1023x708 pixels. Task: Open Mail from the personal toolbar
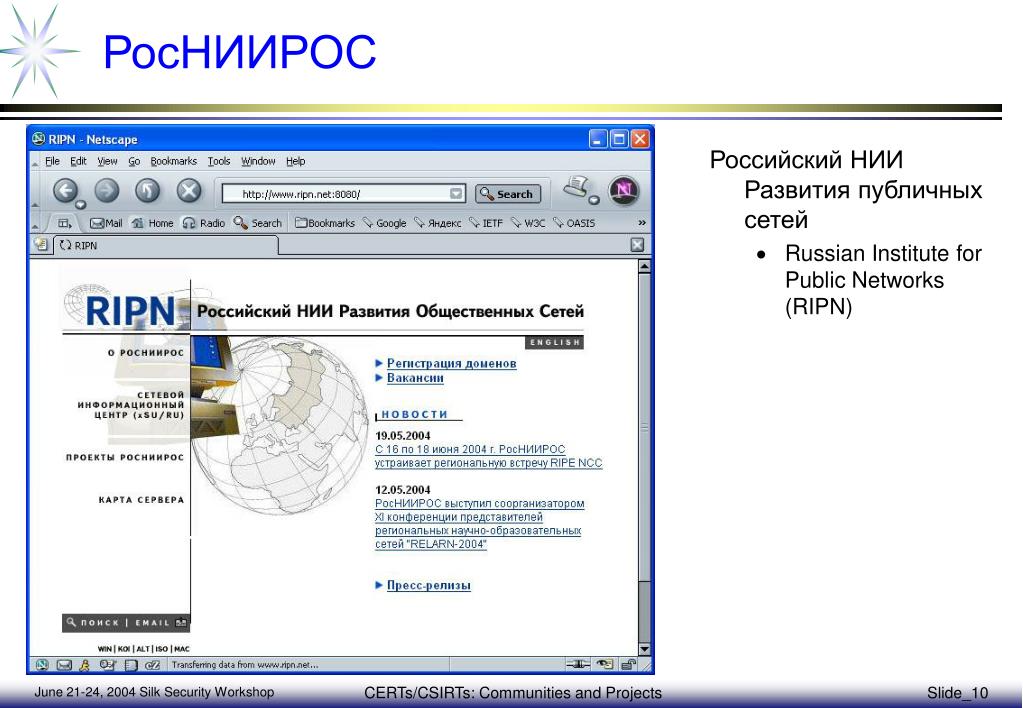pos(106,223)
